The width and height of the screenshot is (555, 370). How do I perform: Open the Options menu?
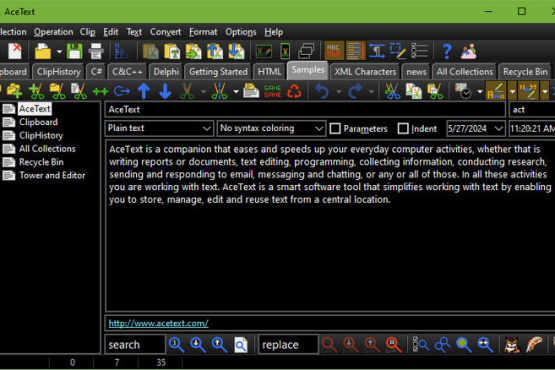tap(241, 32)
